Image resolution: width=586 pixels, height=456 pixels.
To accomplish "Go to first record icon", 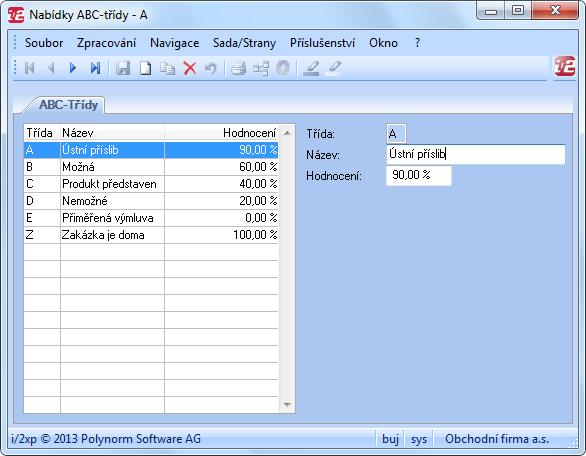I will [x=30, y=68].
